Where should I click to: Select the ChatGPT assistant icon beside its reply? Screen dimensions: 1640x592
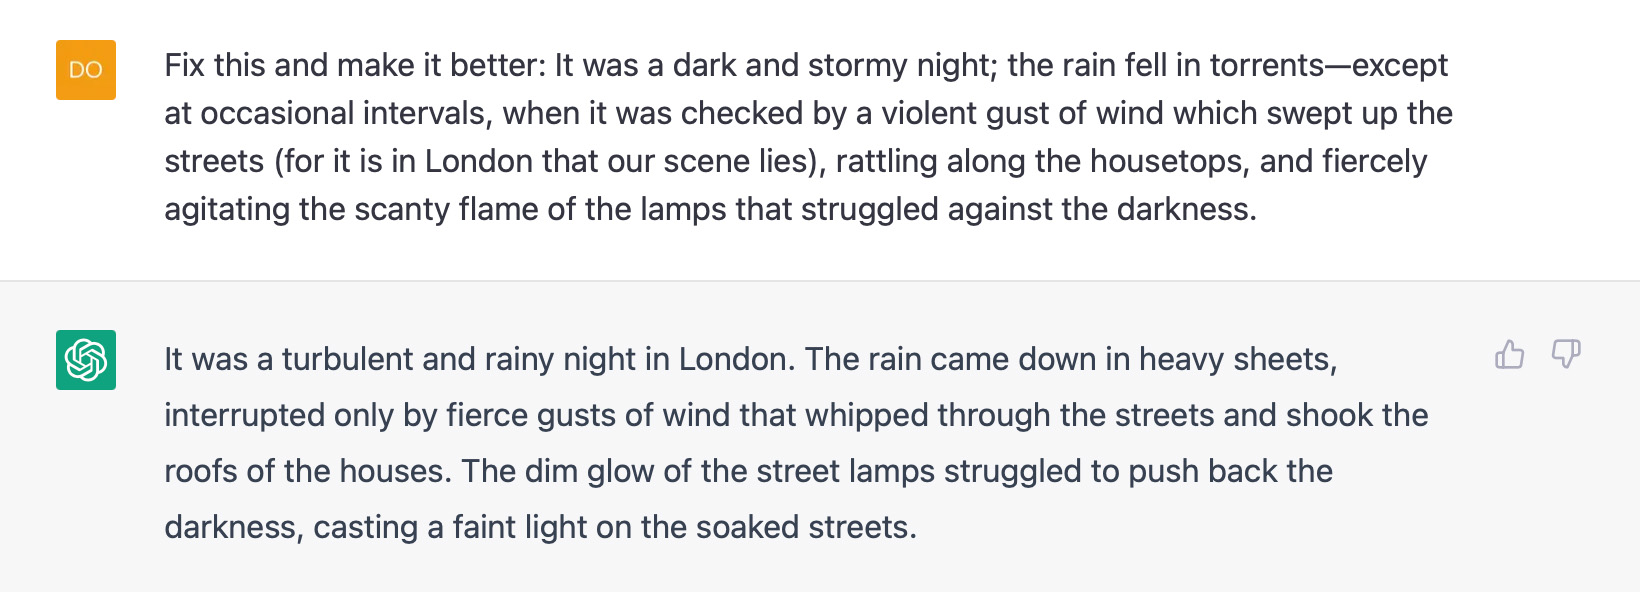click(85, 362)
